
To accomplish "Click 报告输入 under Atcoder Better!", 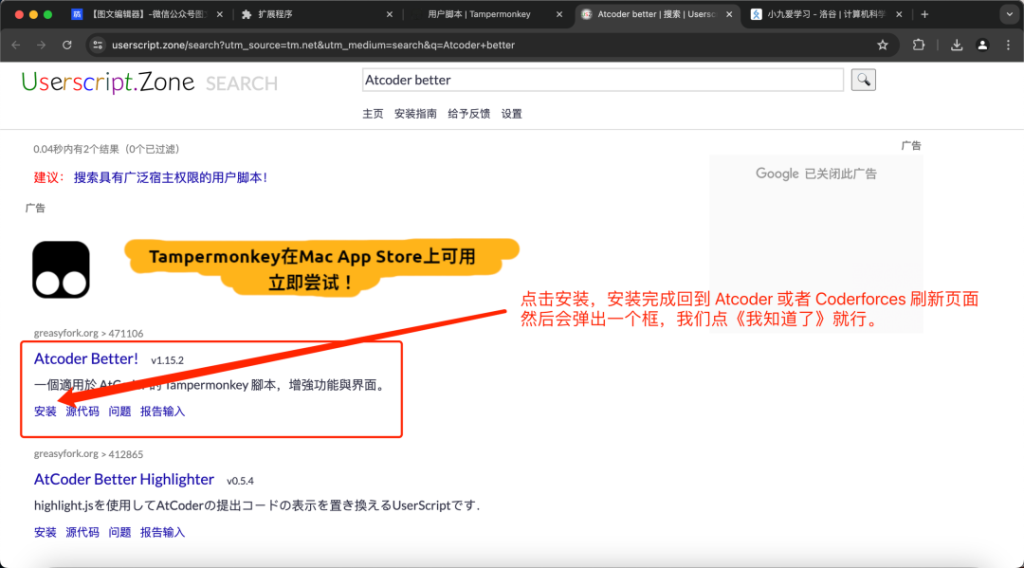I will [x=163, y=411].
